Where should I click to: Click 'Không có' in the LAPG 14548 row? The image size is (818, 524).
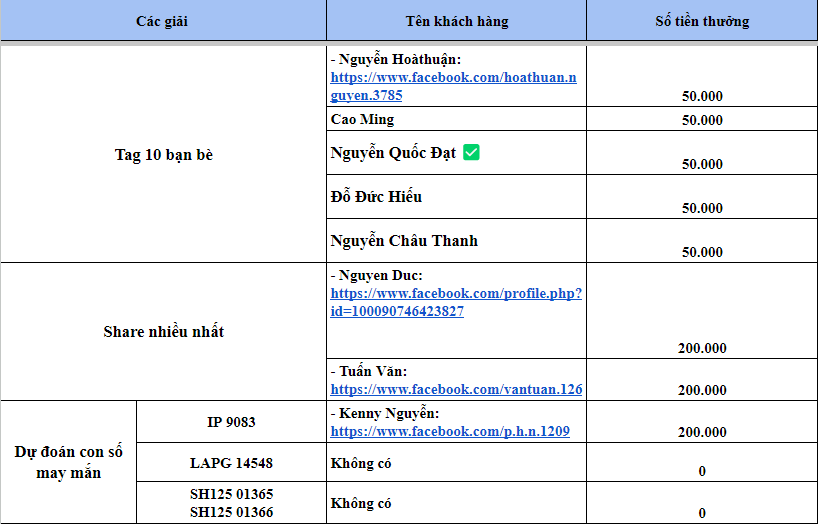[361, 463]
